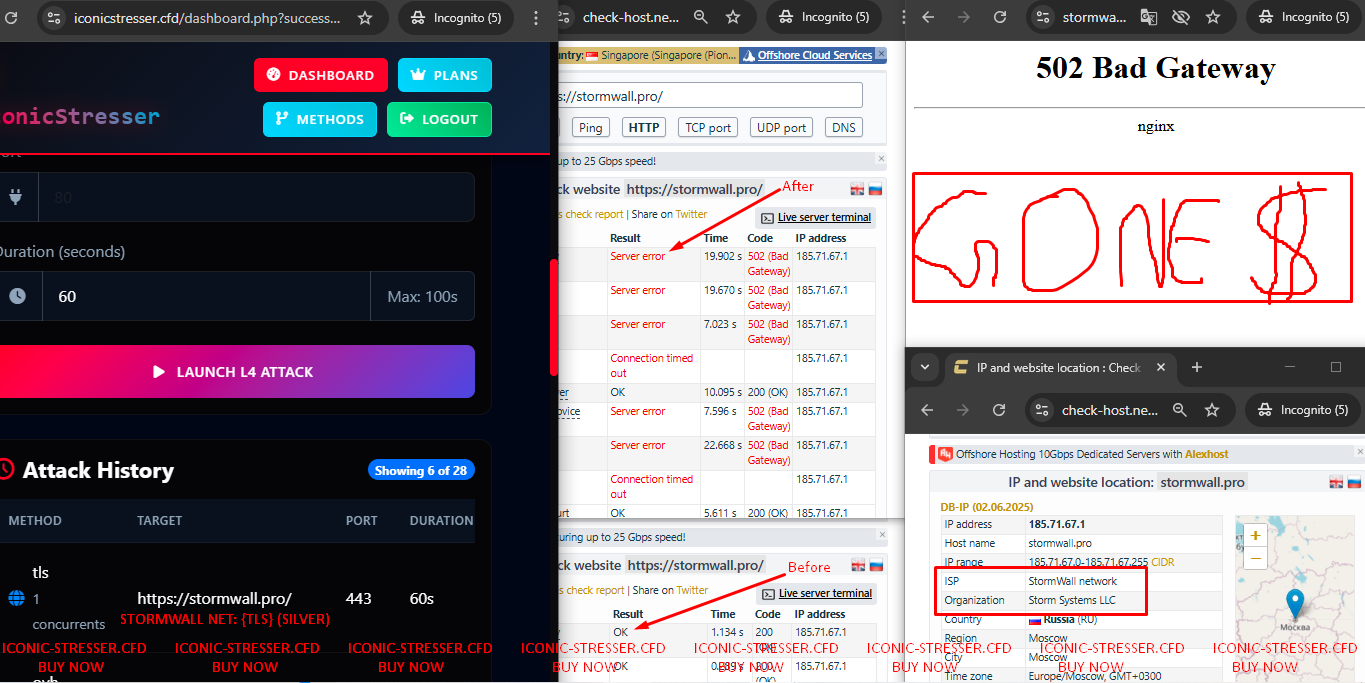
Task: Bookmark the 502 Bad Gateway page
Action: click(x=1213, y=17)
